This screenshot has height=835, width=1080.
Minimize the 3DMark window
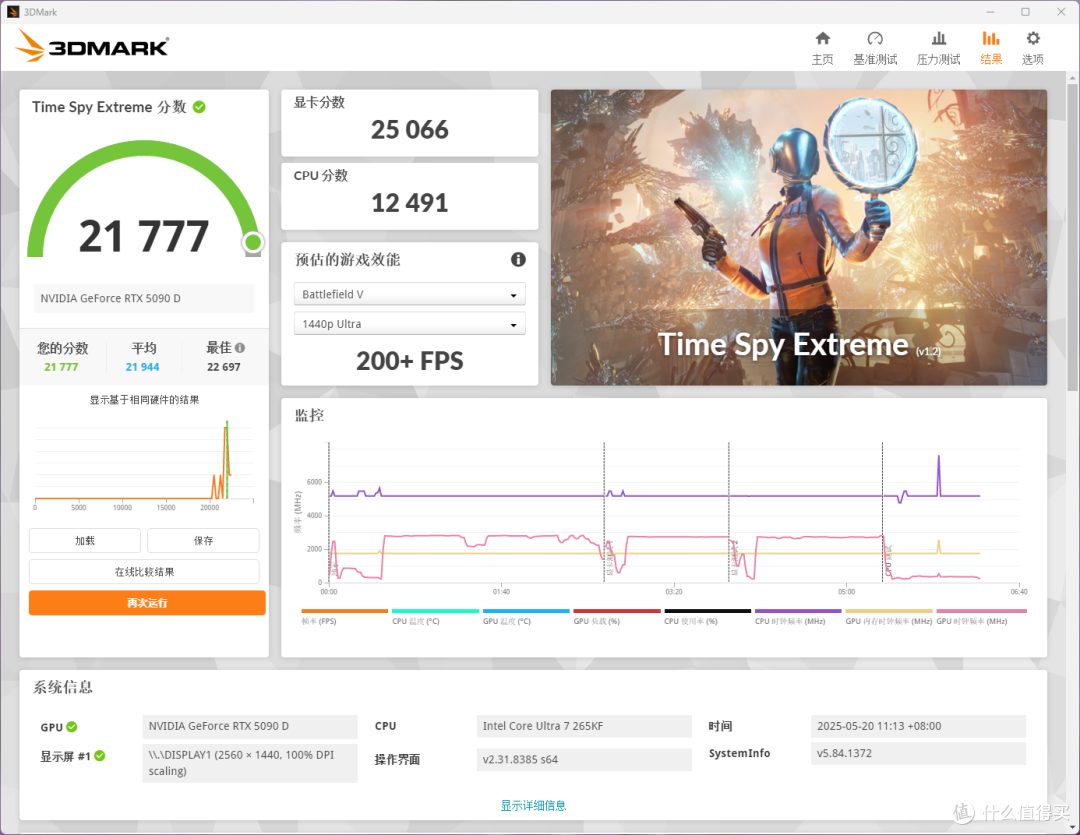click(x=990, y=12)
